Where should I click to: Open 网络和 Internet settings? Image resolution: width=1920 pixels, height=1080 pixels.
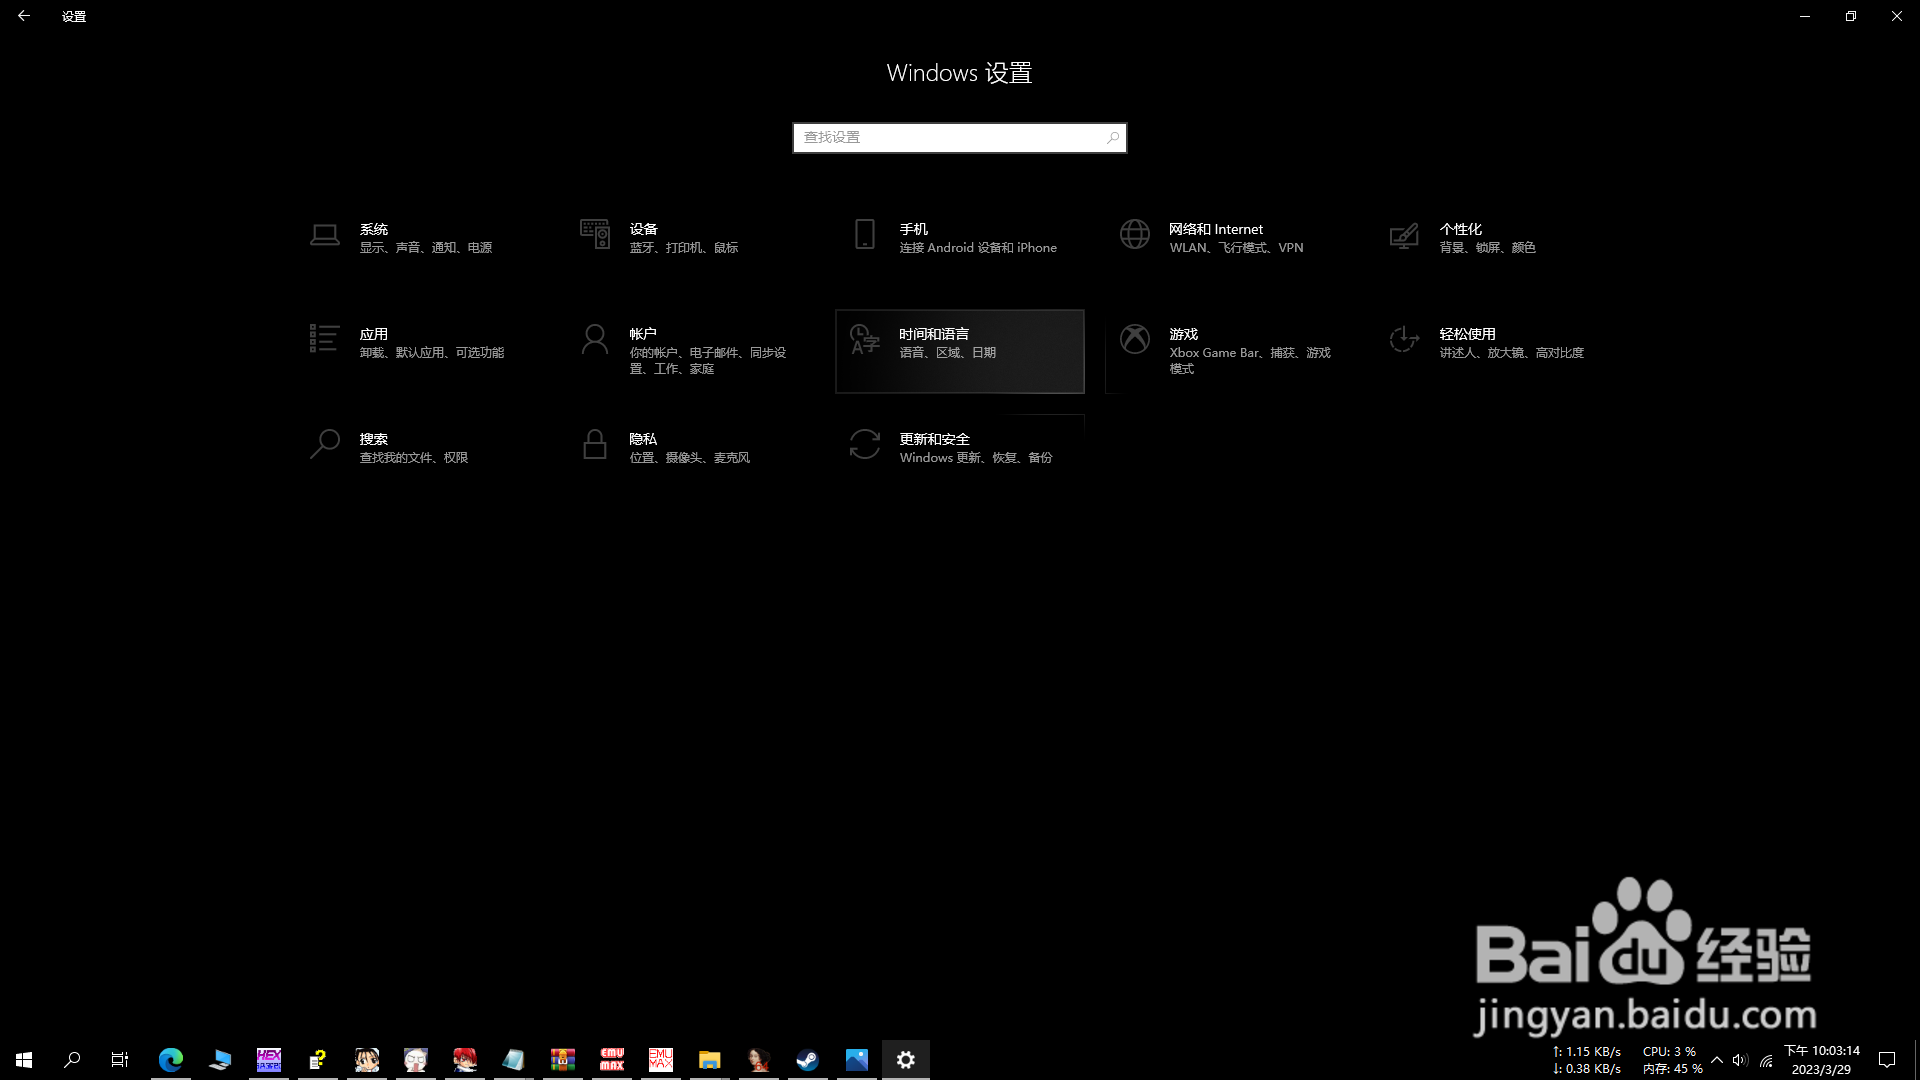tap(1220, 238)
